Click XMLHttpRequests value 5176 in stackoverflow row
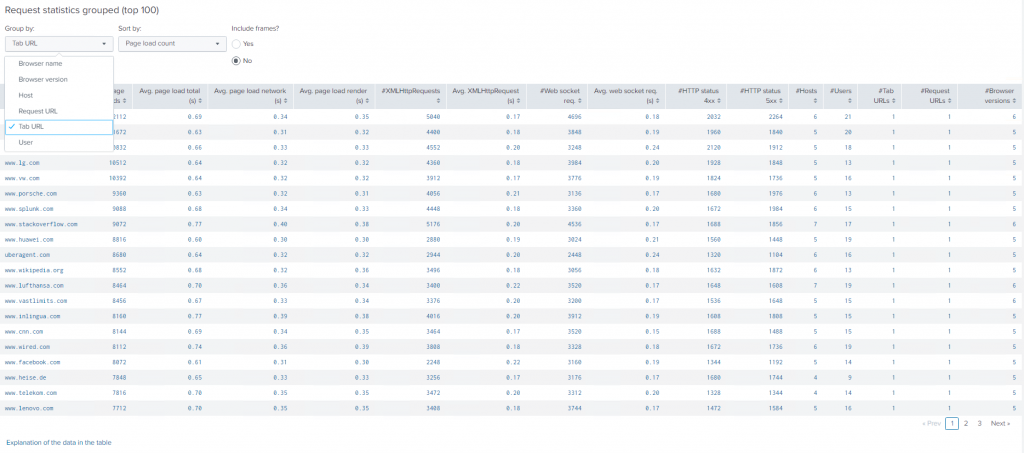Viewport: 1024px width, 453px height. 433,224
